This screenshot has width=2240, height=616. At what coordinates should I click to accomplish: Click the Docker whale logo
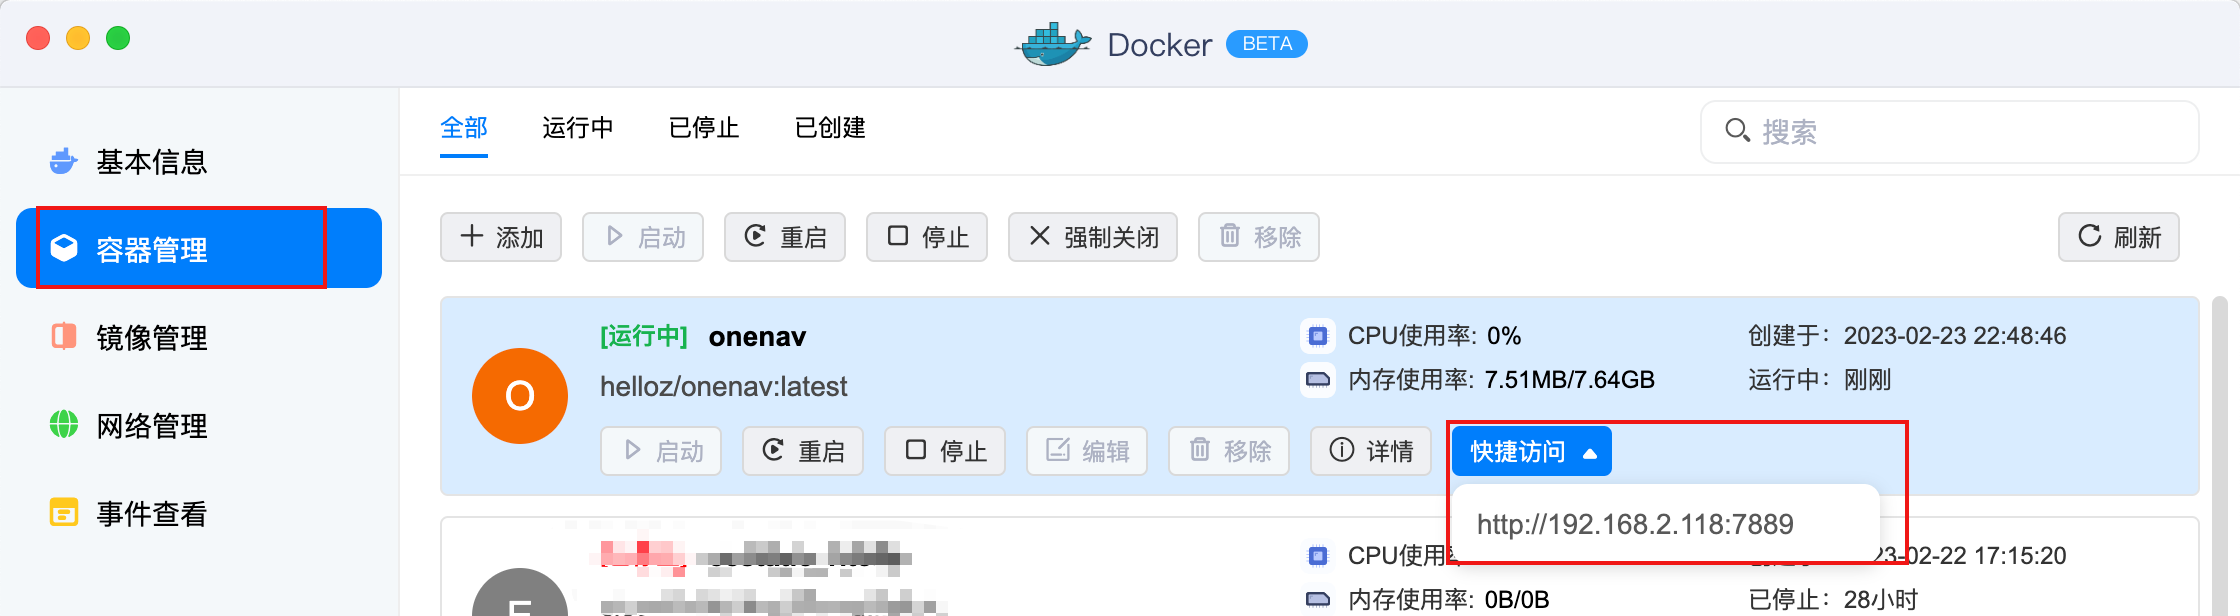pos(1049,43)
